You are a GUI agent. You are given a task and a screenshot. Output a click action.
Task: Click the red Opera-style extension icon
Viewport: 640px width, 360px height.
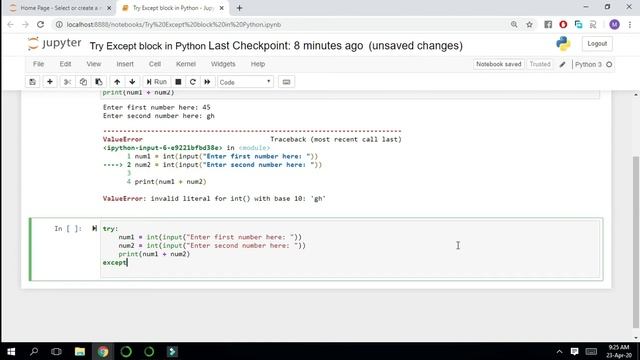click(563, 24)
